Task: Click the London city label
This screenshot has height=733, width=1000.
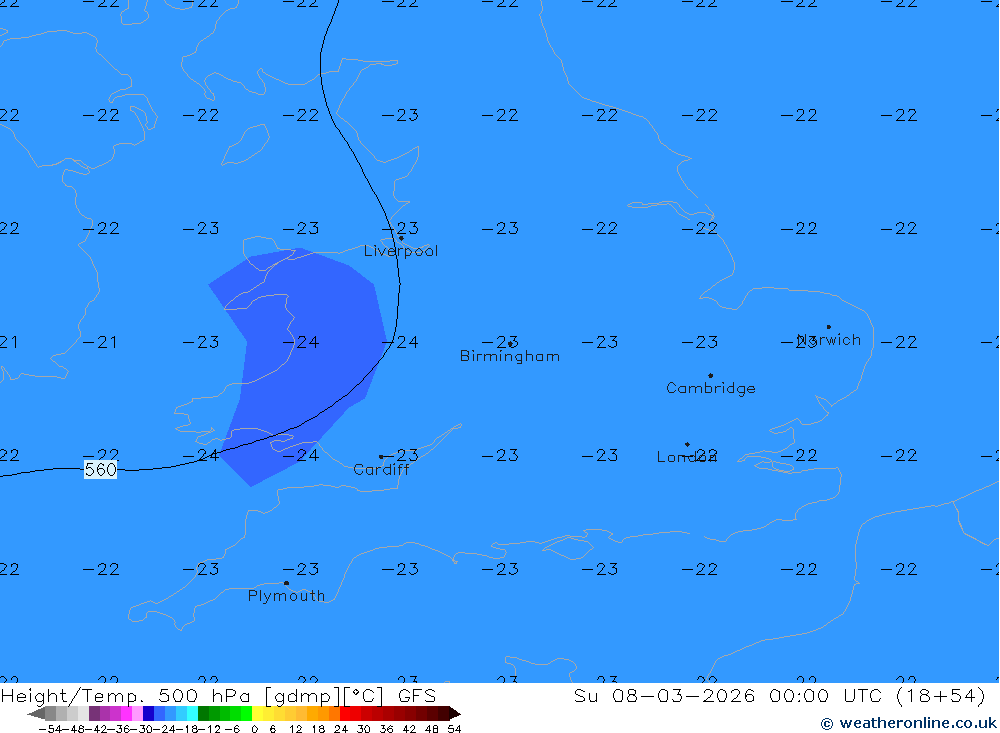Action: click(686, 457)
